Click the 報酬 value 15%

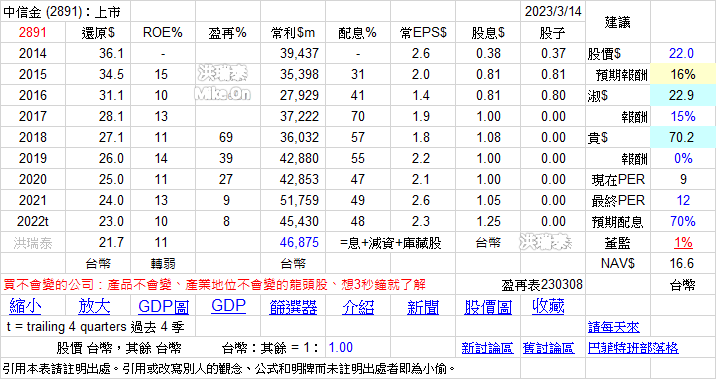683,116
